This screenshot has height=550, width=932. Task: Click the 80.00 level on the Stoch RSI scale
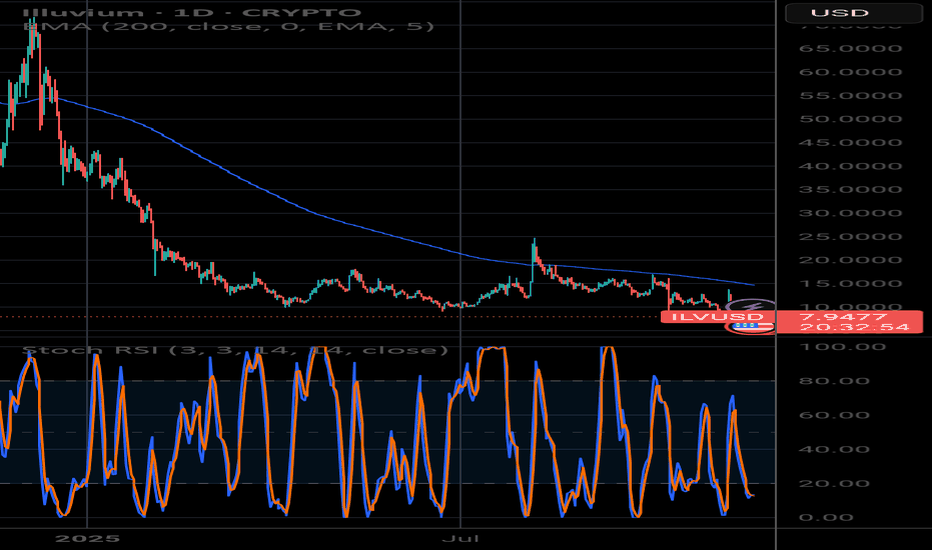838,381
